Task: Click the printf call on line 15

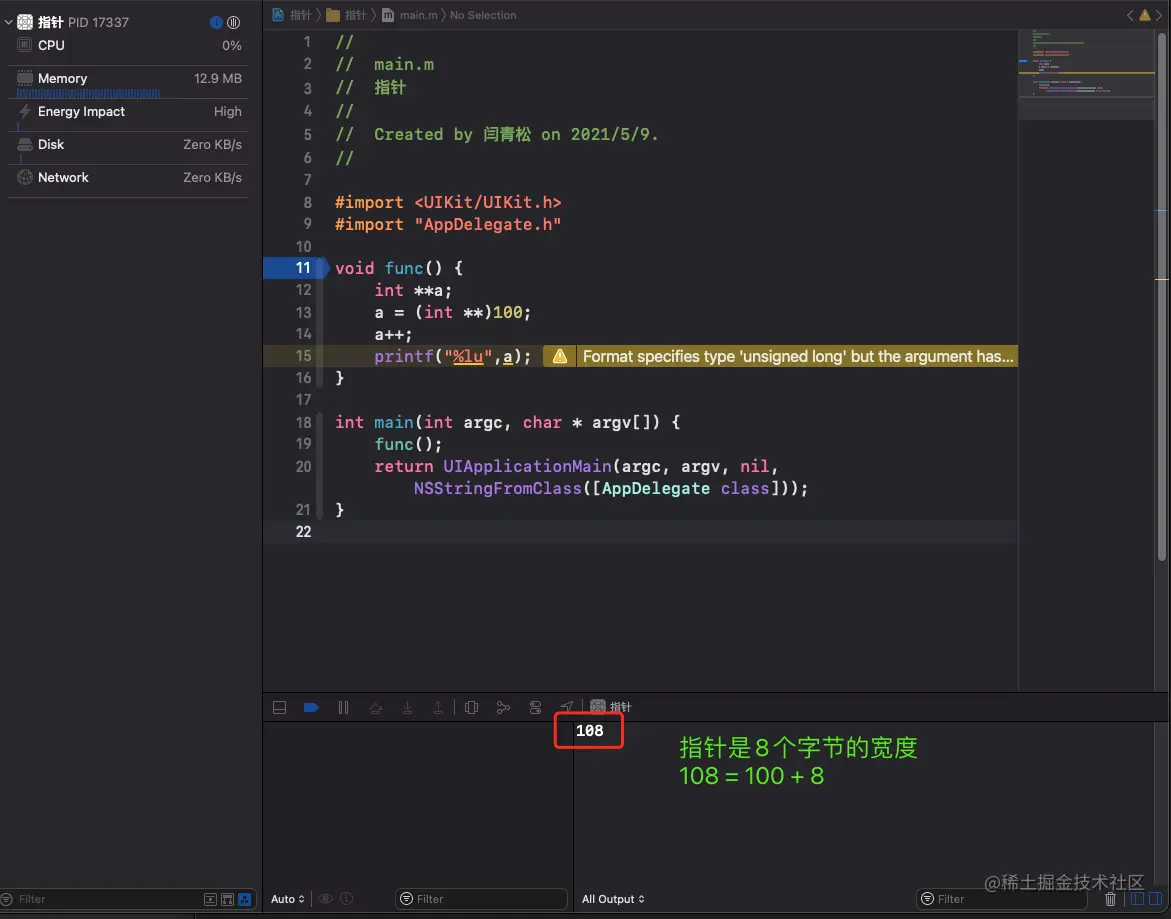Action: click(453, 357)
